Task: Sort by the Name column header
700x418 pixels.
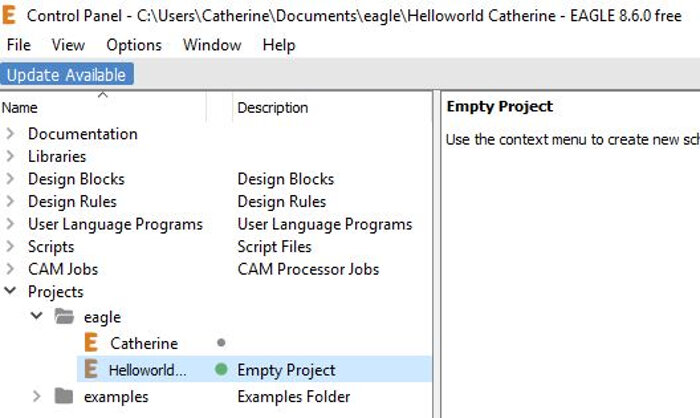Action: click(20, 108)
